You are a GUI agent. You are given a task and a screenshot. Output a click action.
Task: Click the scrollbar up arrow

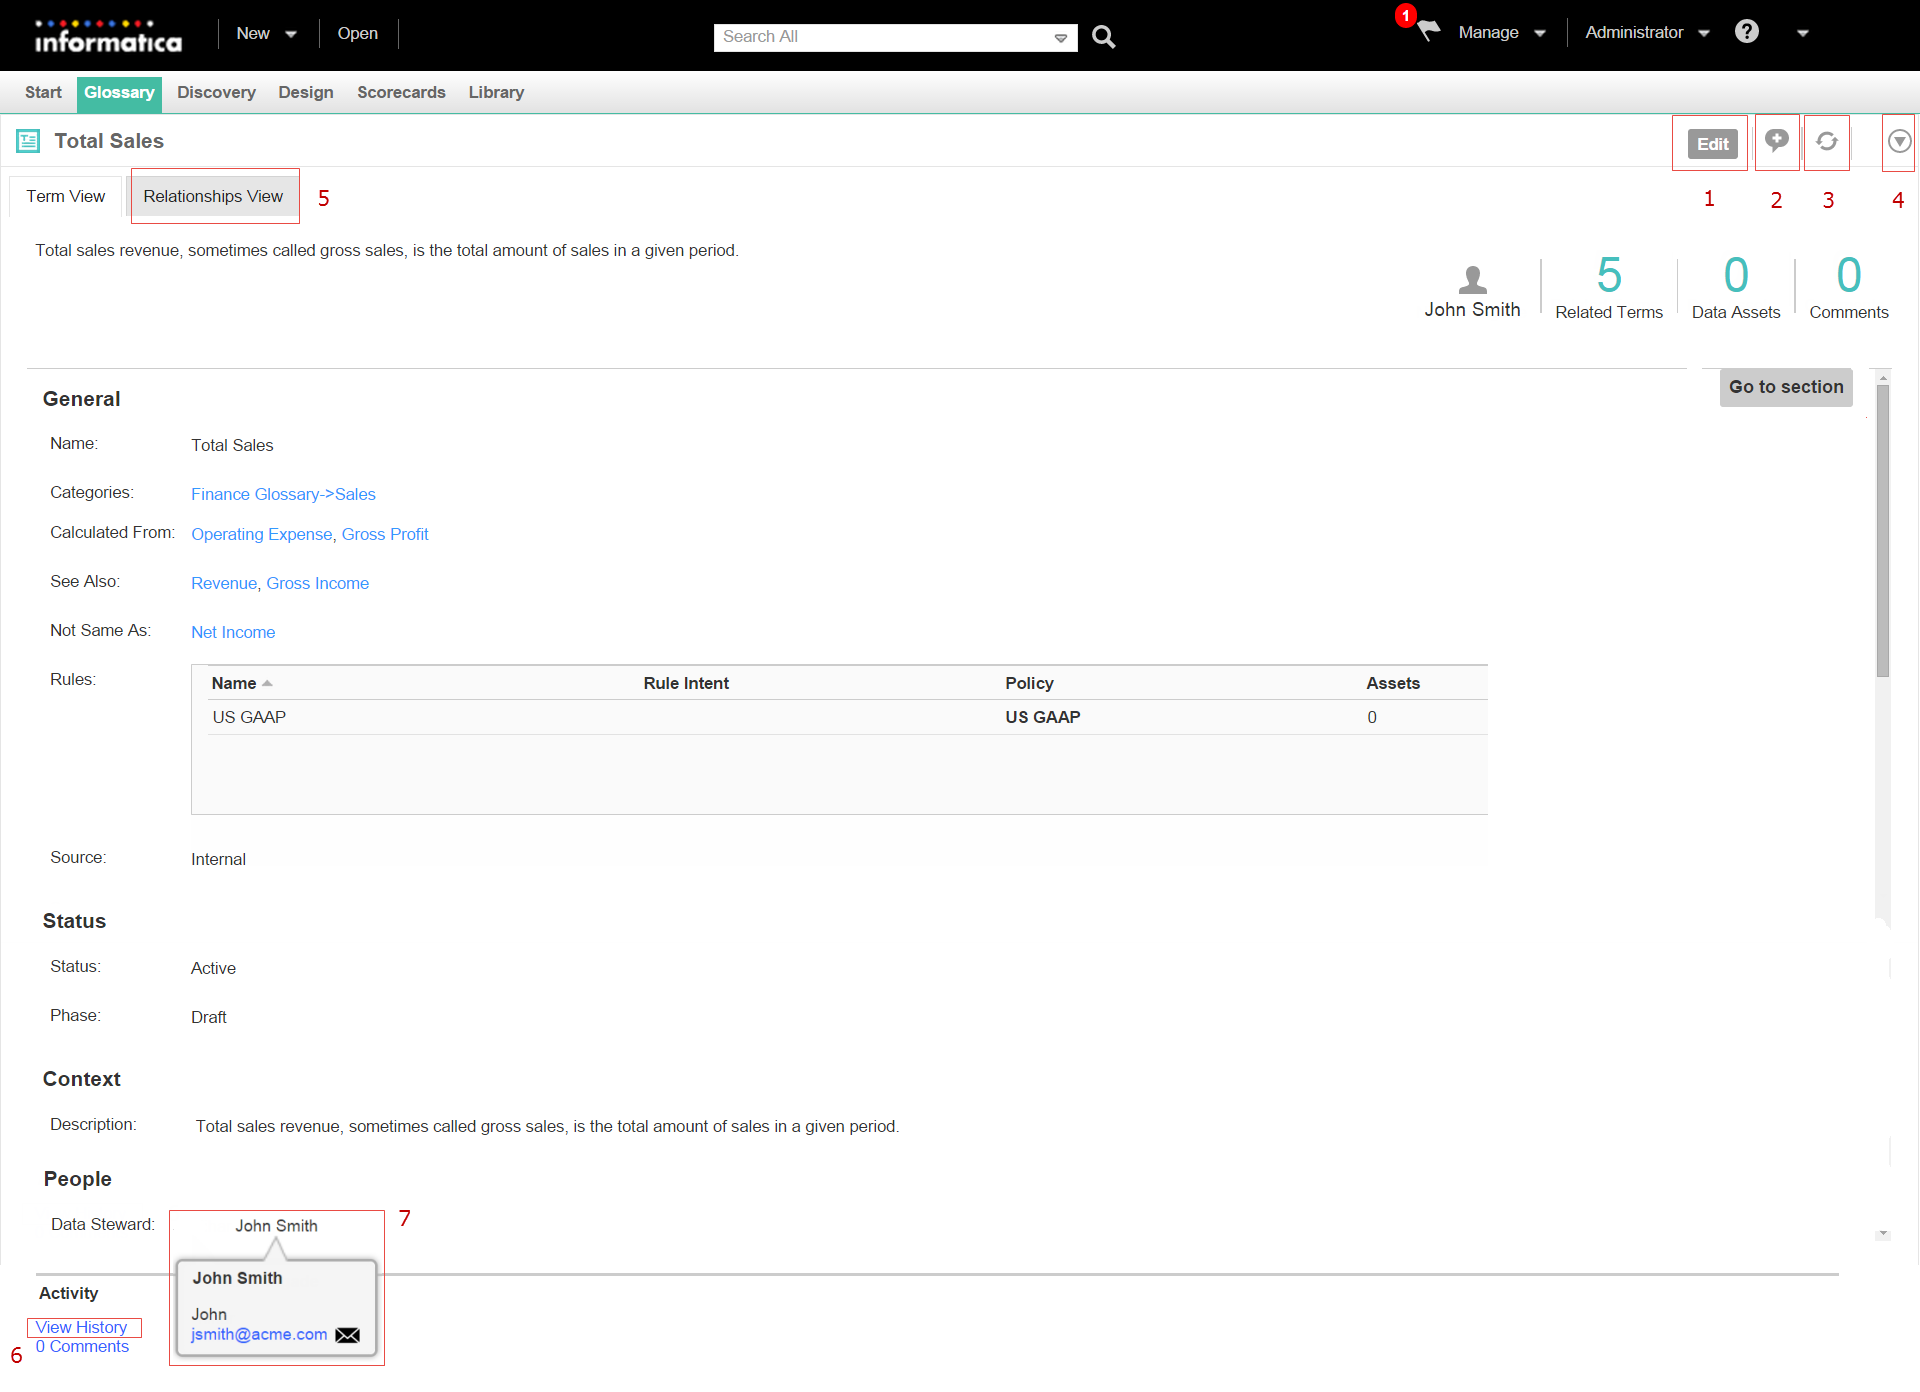coord(1883,379)
